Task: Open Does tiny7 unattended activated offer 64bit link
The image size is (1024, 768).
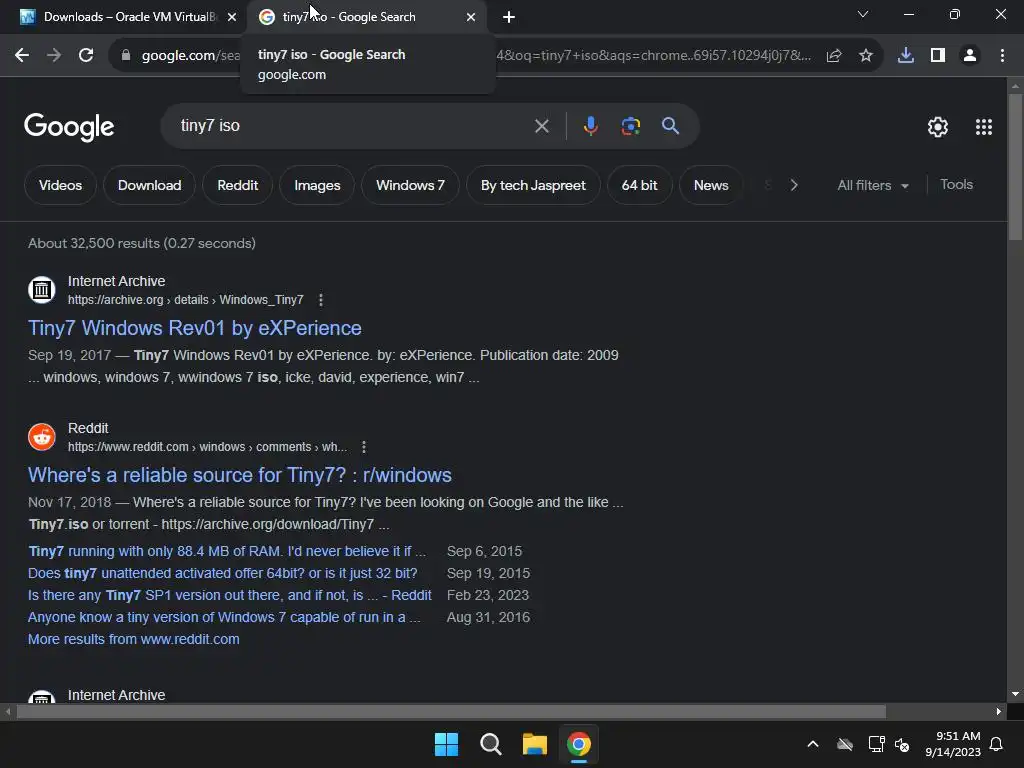Action: (x=223, y=573)
